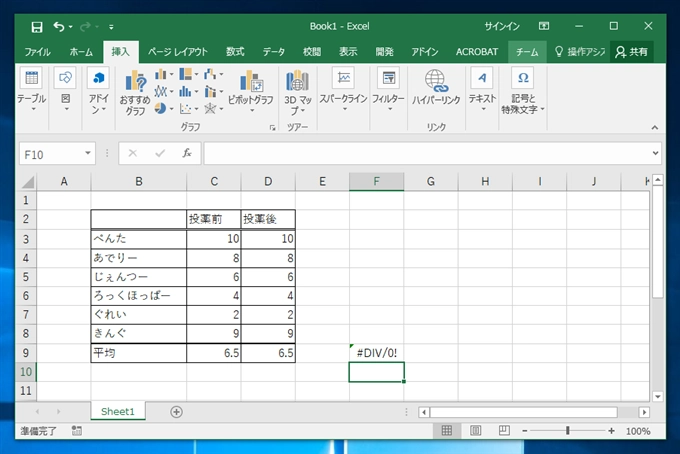This screenshot has width=680, height=454.
Task: Open the テーブル group menu
Action: 32,90
